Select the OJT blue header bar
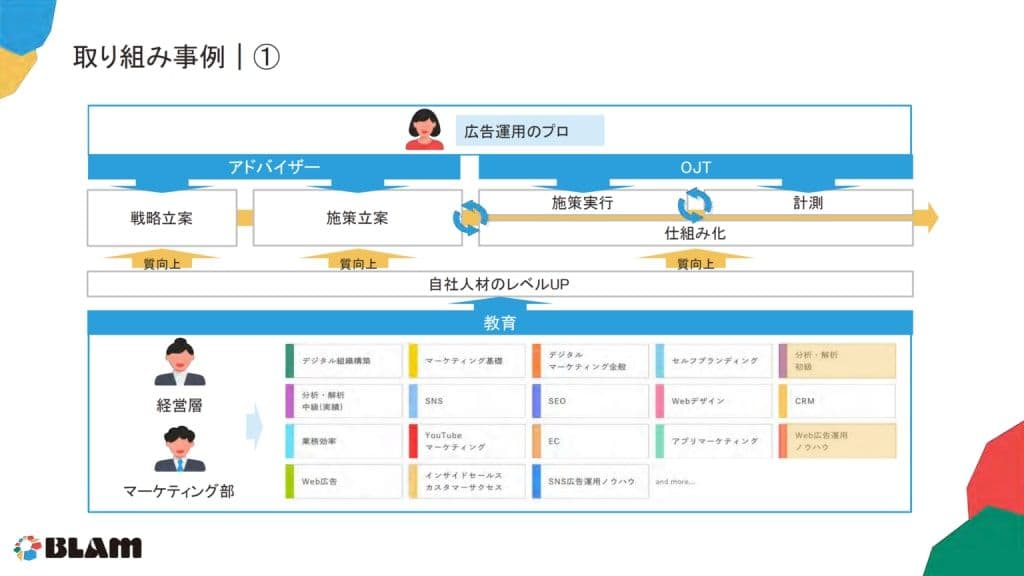Screen dimensions: 1024x576 point(695,167)
